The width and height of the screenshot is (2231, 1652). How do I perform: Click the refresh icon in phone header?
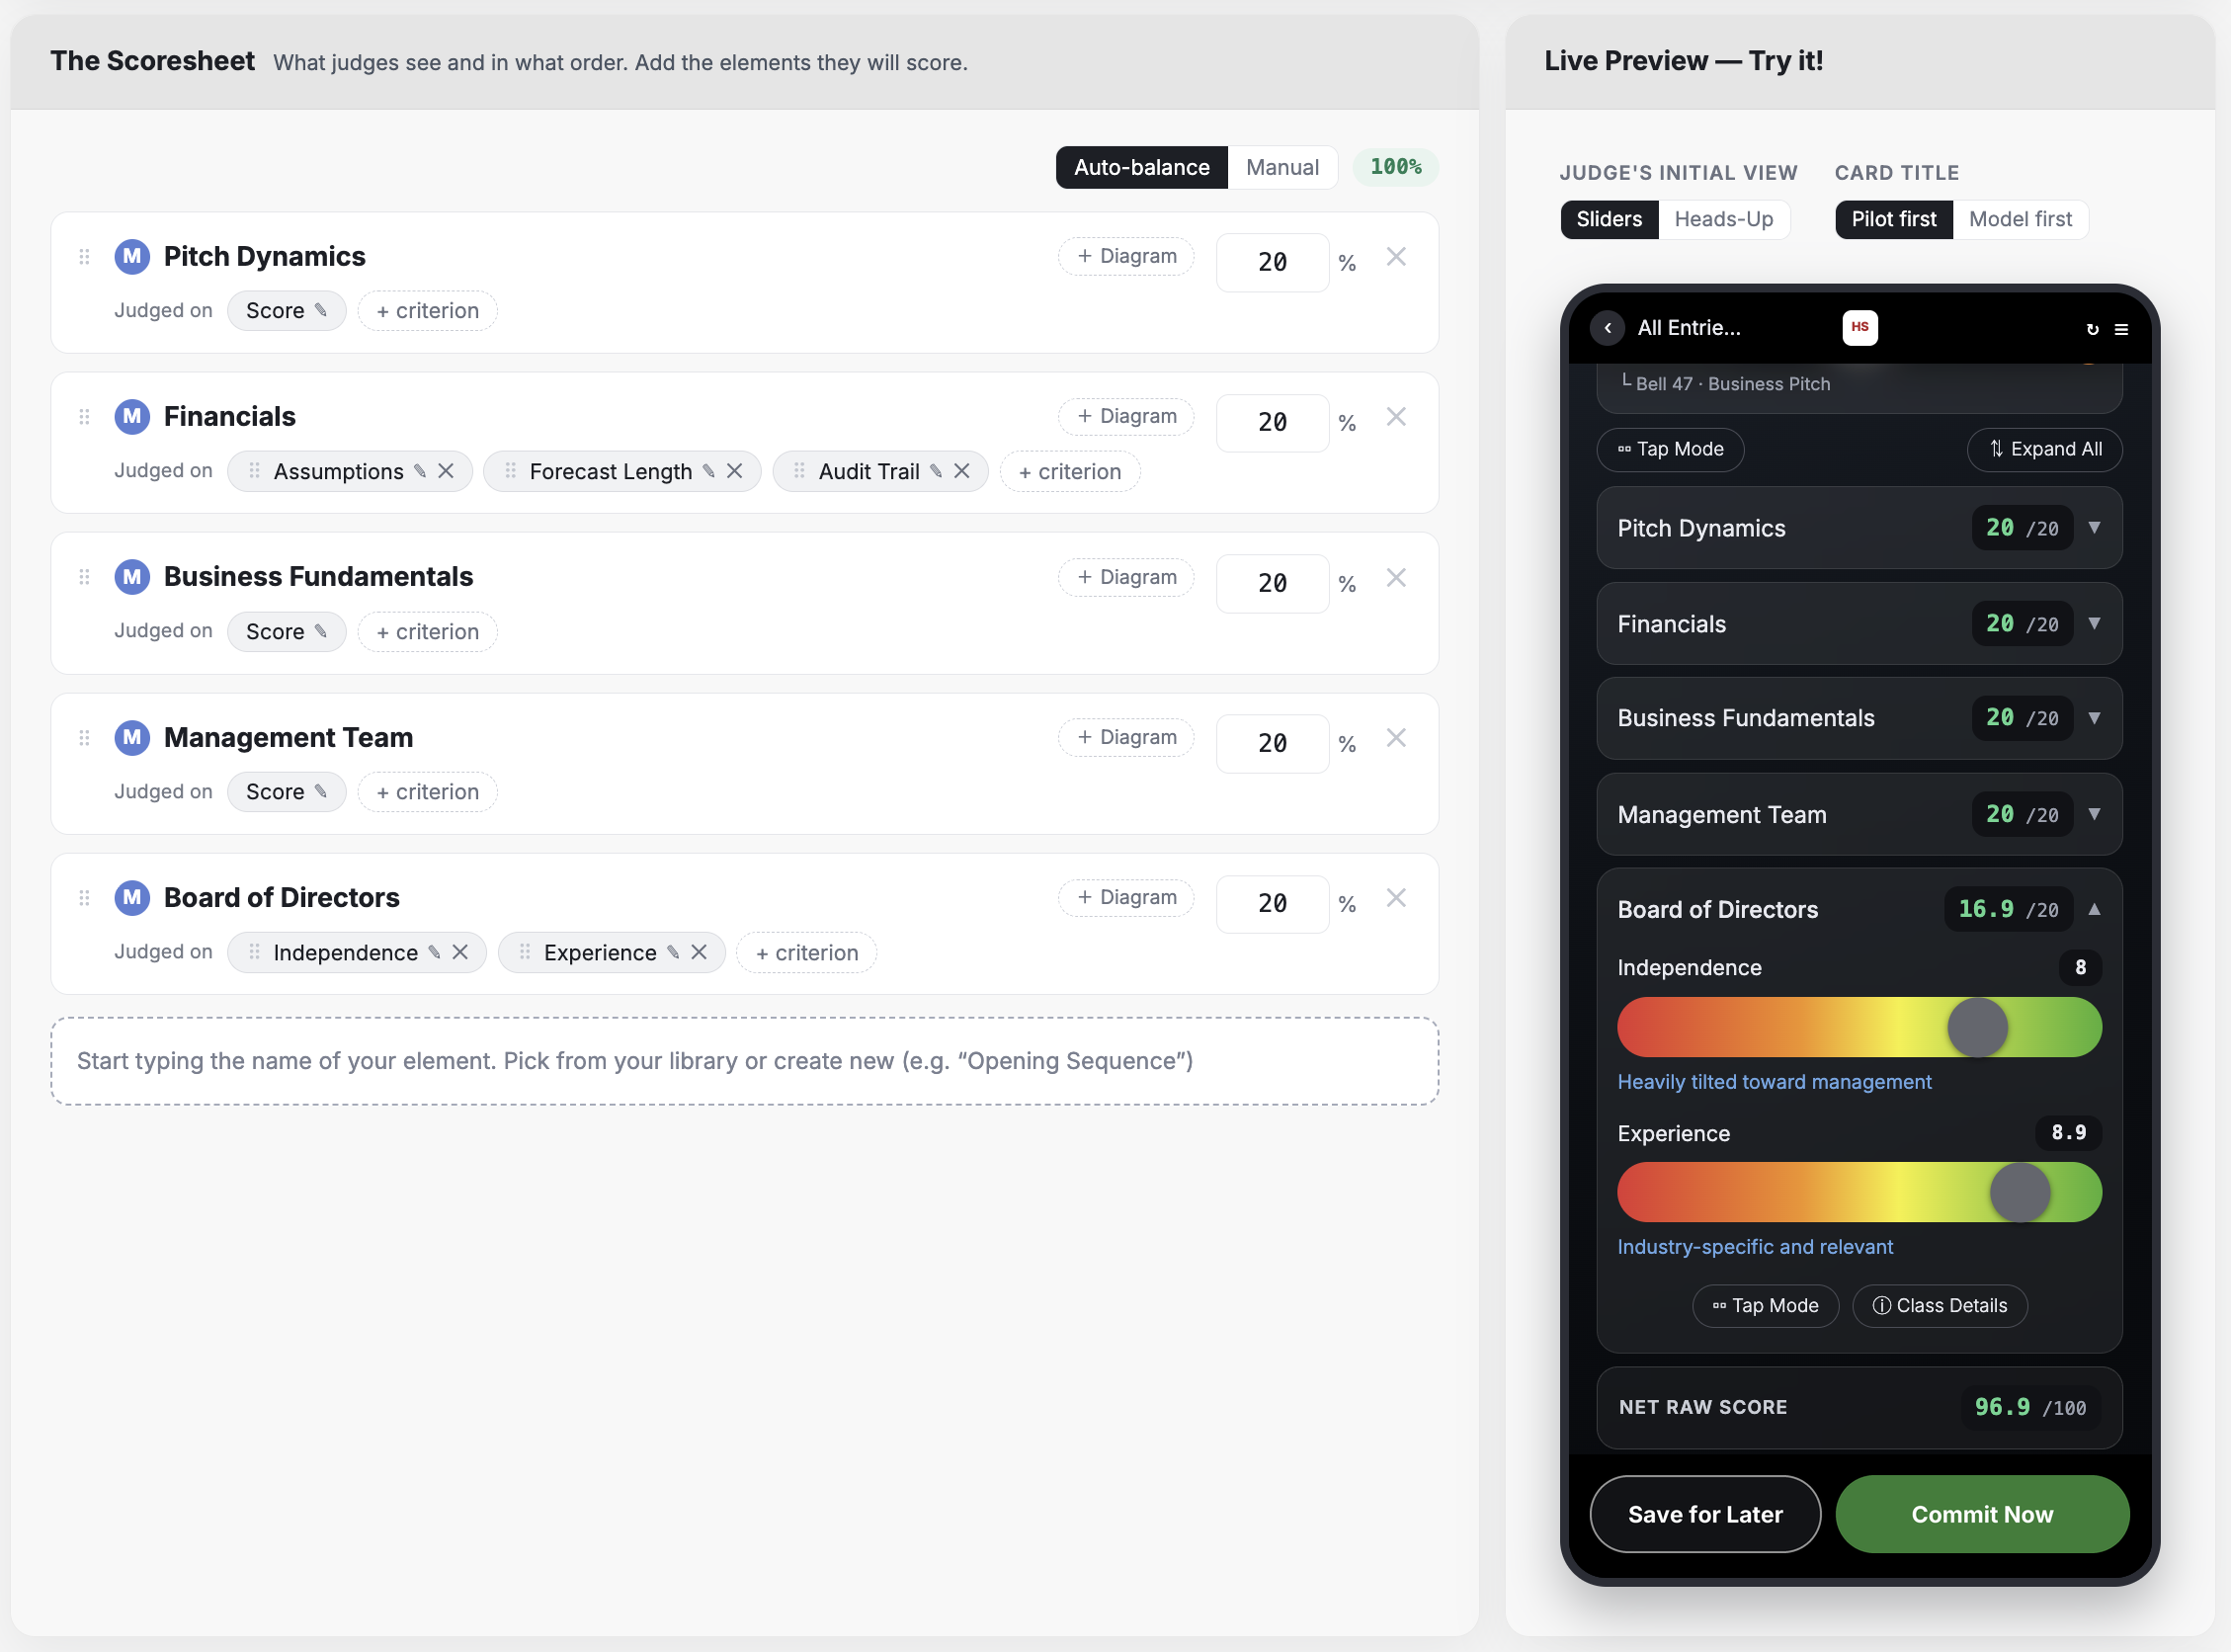(2092, 329)
